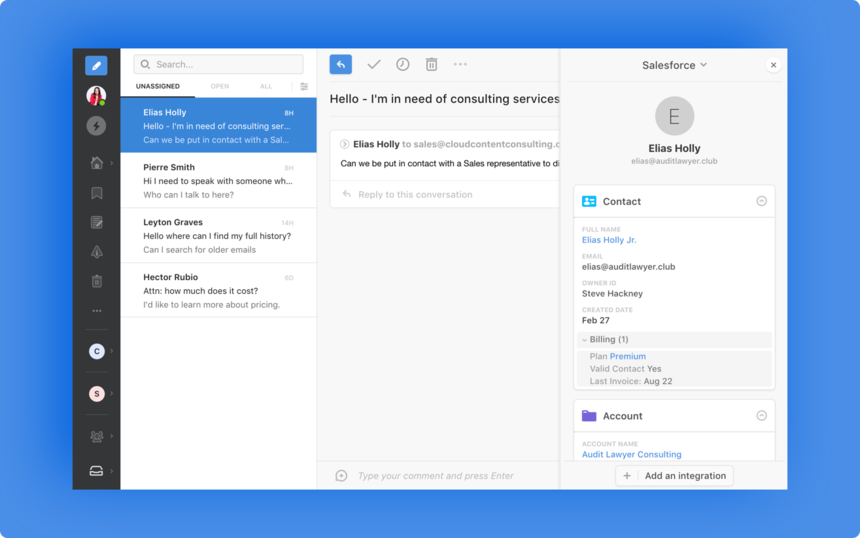
Task: Close the Salesforce panel
Action: (x=773, y=65)
